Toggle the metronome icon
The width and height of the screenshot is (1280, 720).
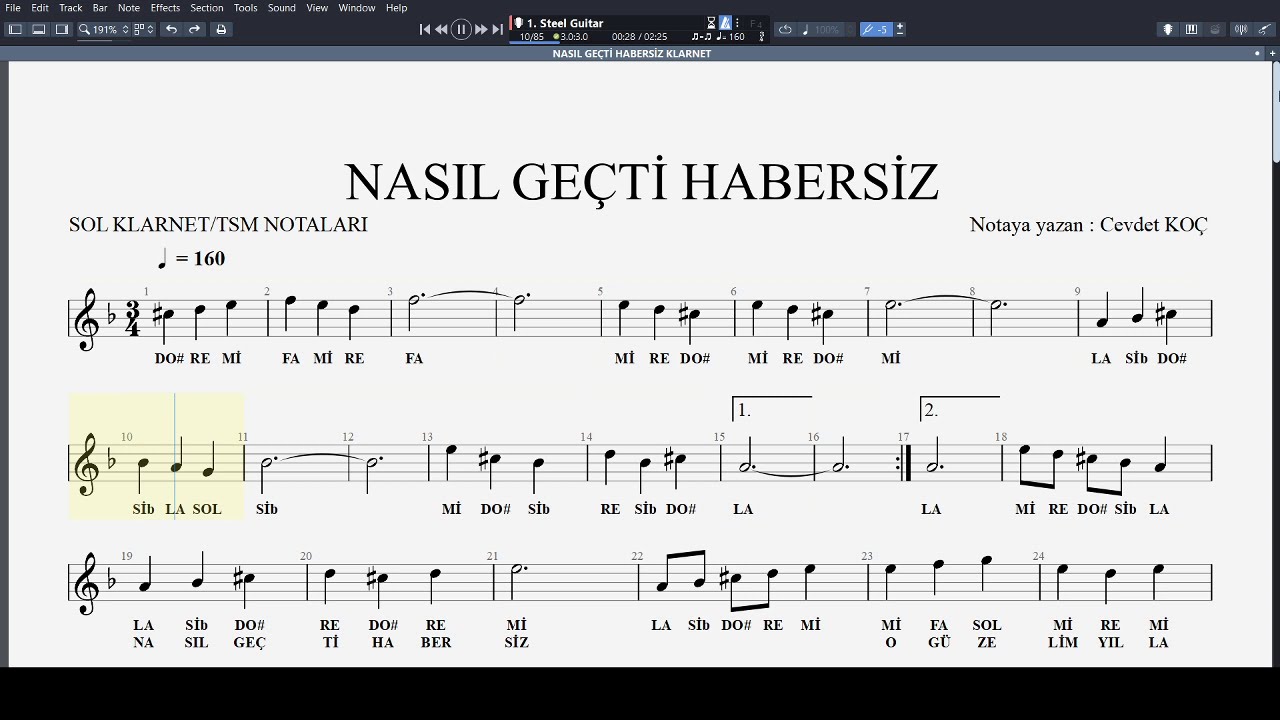point(726,23)
